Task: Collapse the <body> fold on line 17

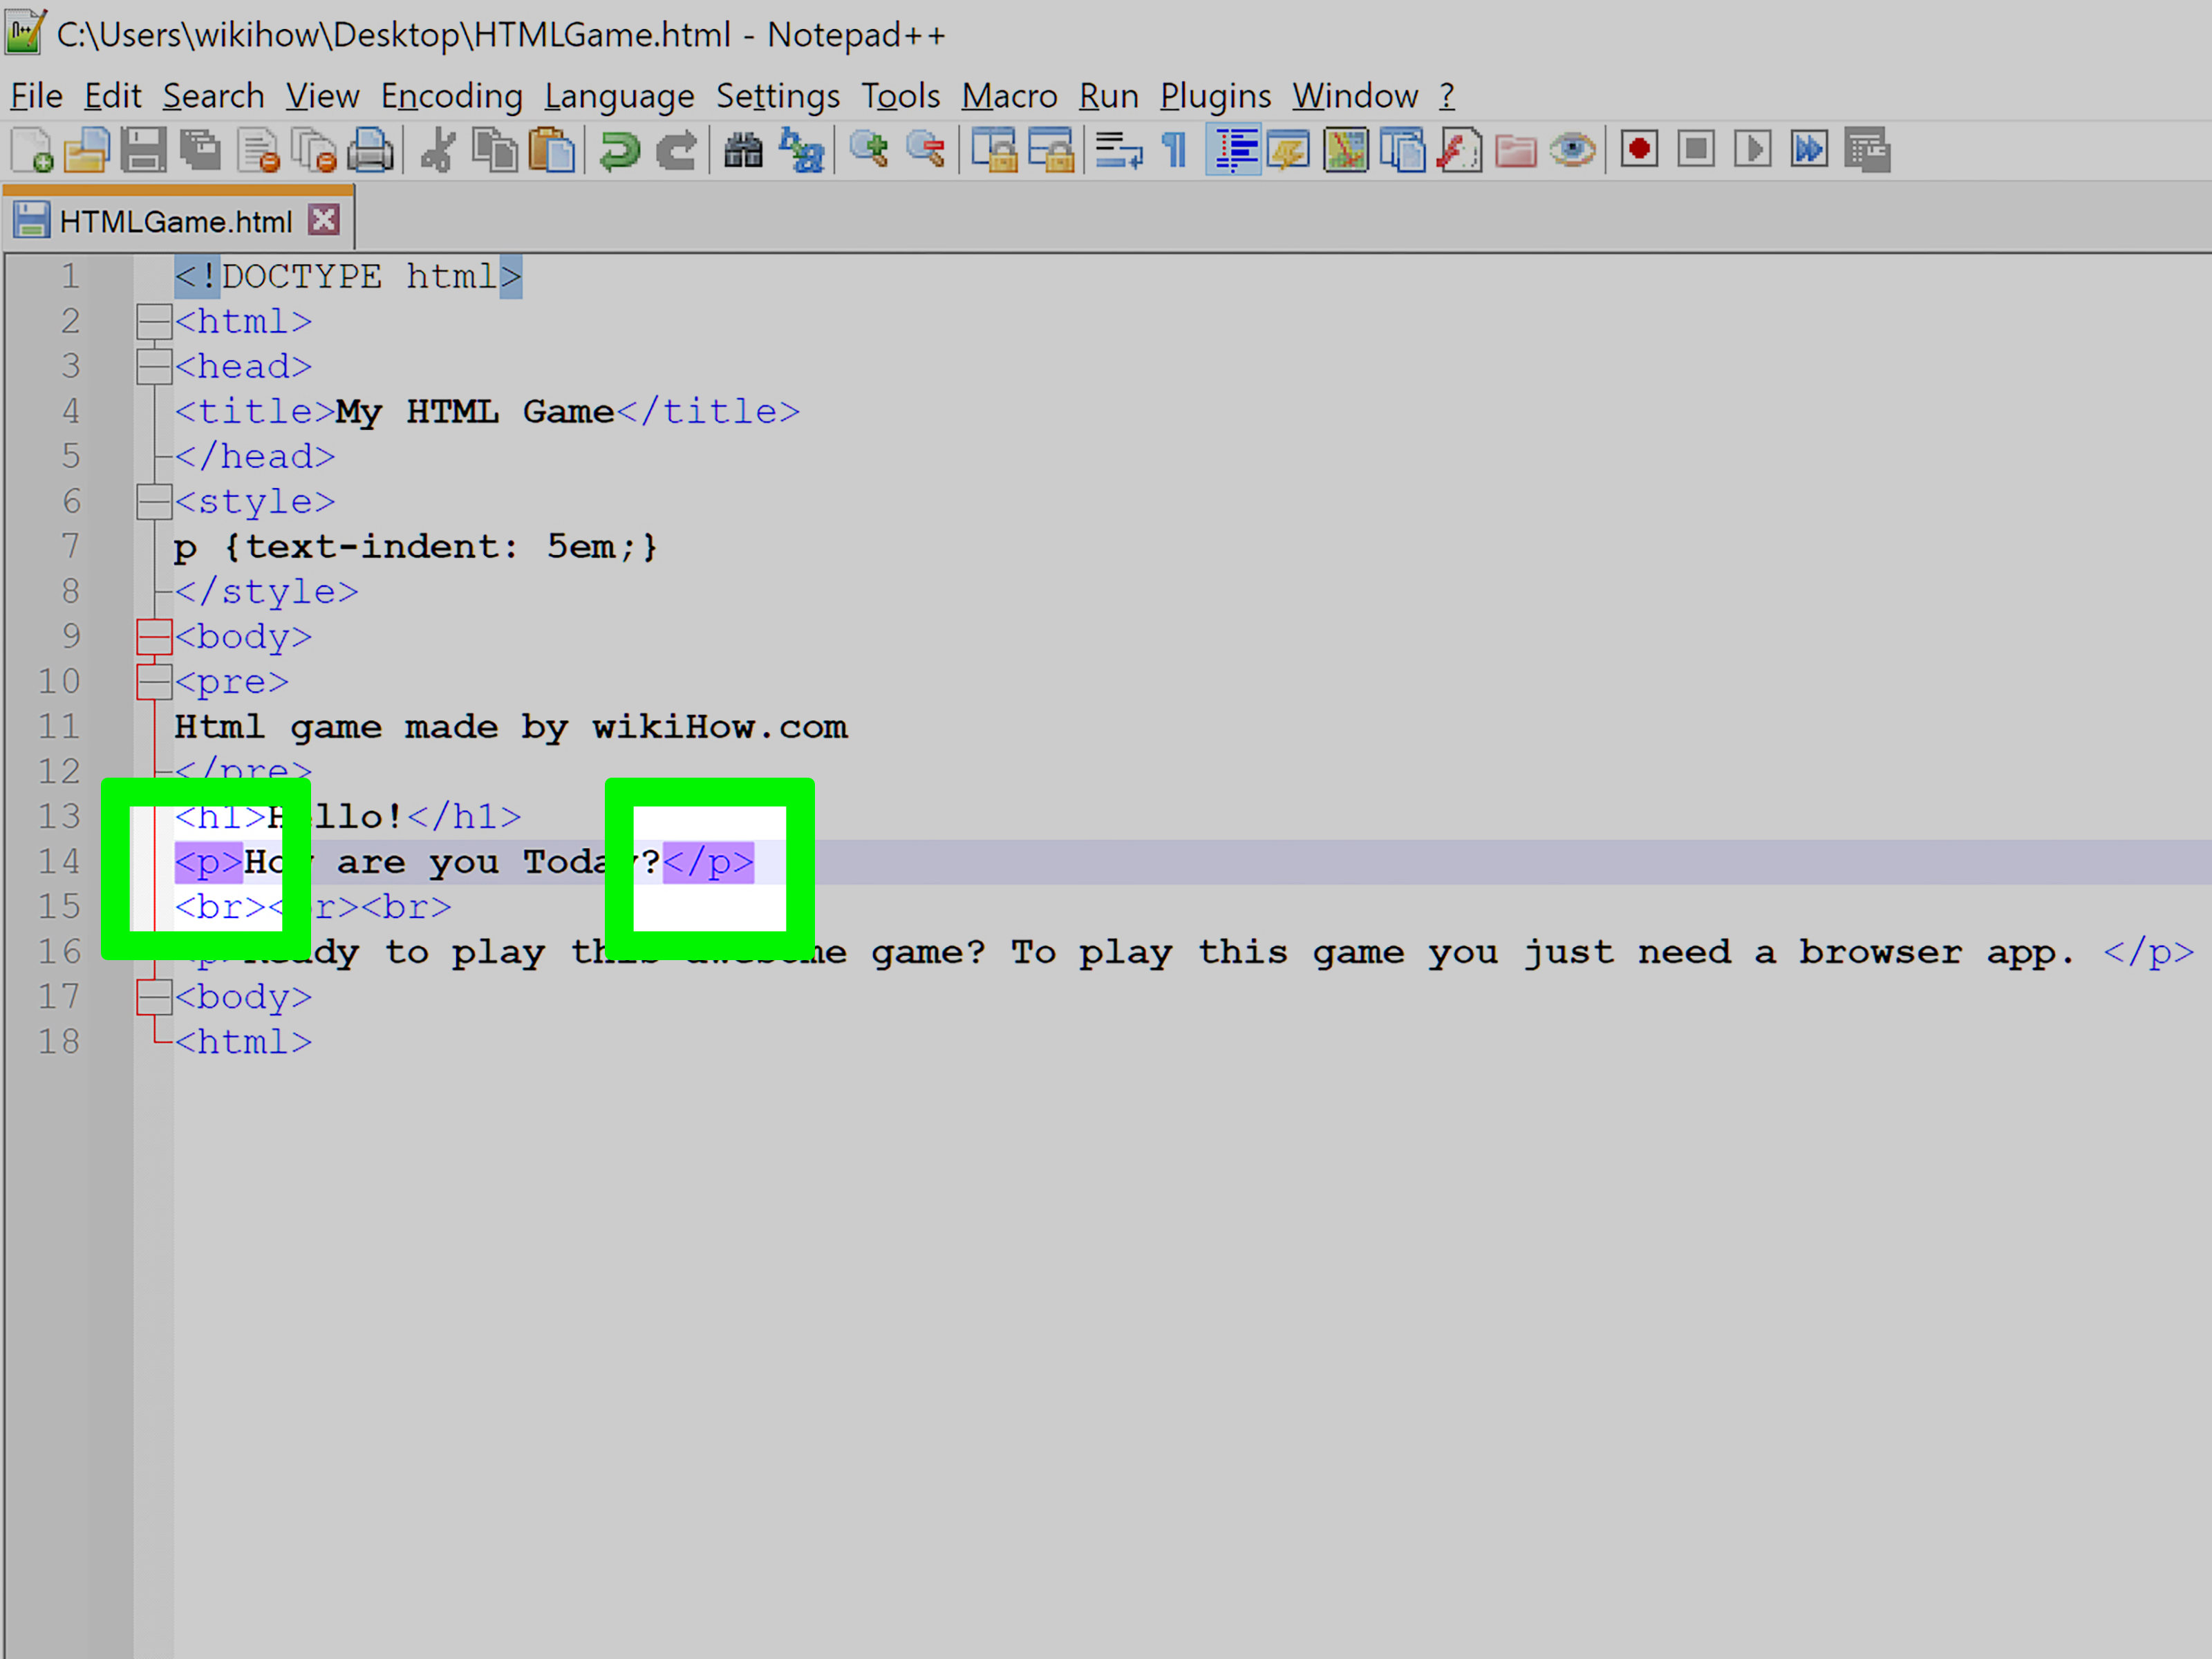Action: click(x=154, y=997)
